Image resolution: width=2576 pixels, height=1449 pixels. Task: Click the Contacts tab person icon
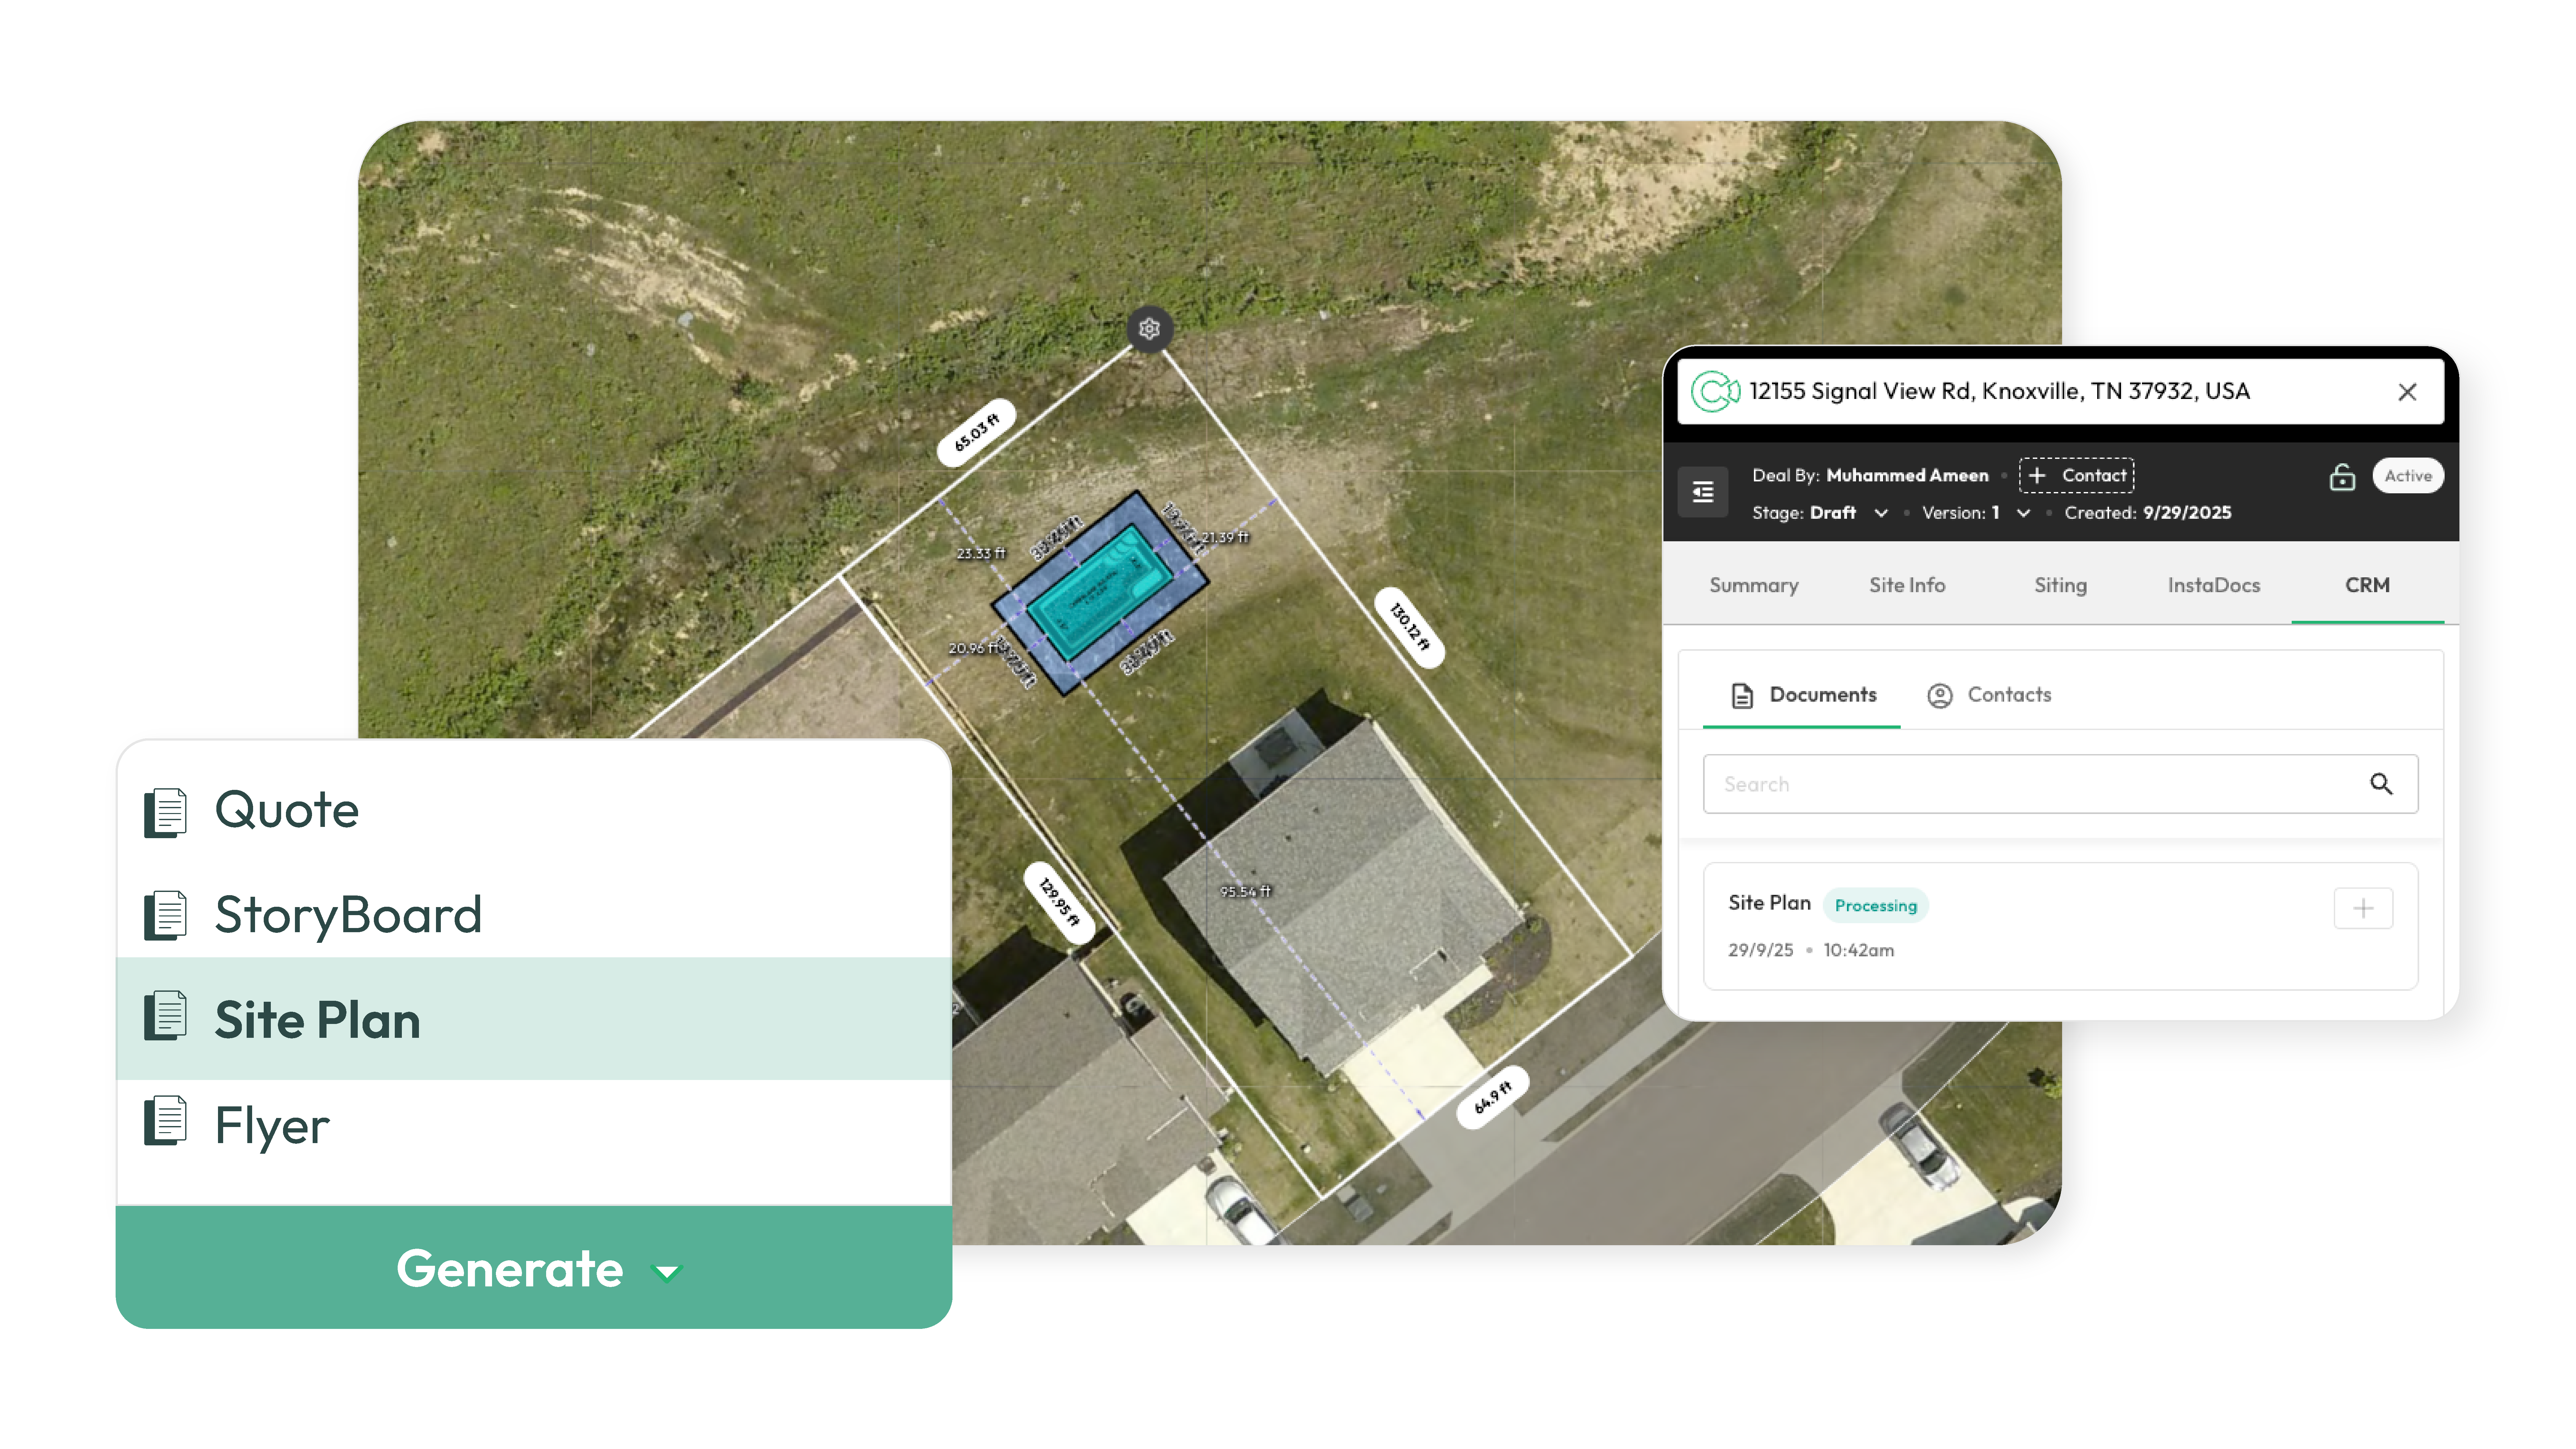click(1940, 696)
